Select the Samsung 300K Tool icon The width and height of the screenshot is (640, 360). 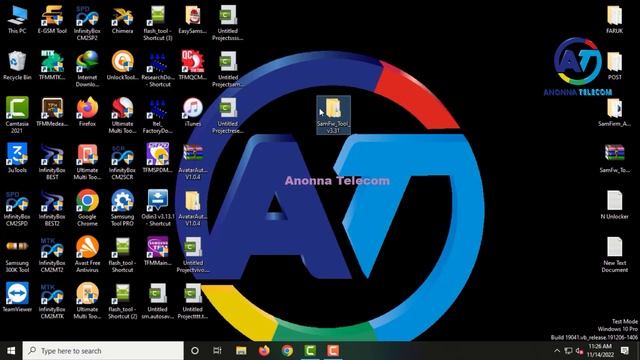pyautogui.click(x=17, y=255)
